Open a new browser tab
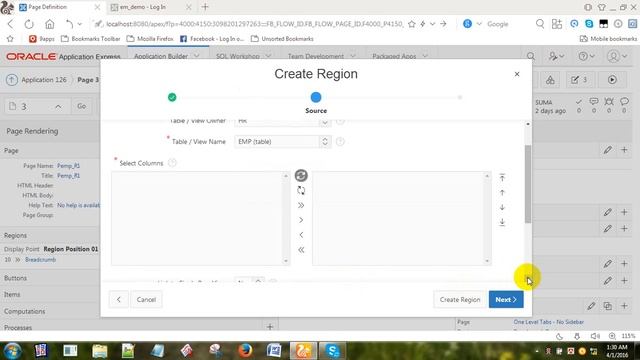The height and width of the screenshot is (360, 640). (205, 7)
